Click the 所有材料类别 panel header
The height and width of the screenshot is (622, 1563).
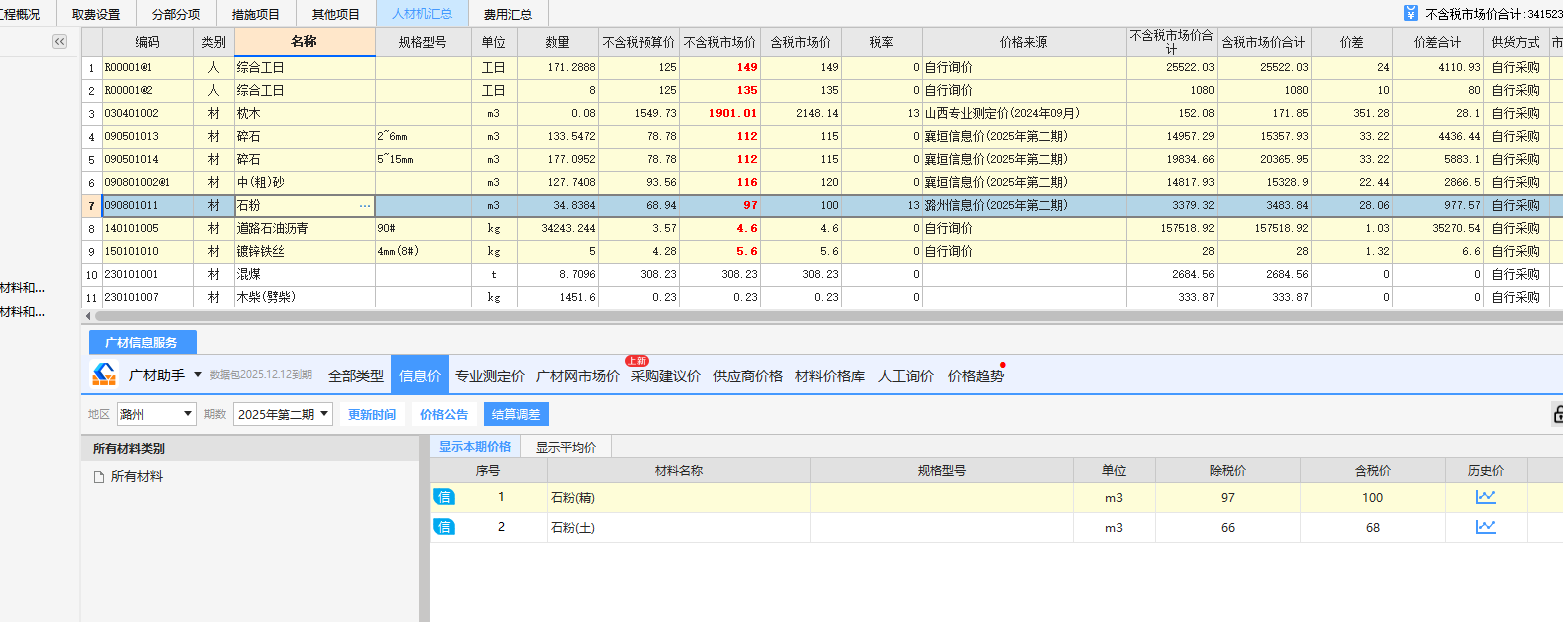coord(250,449)
